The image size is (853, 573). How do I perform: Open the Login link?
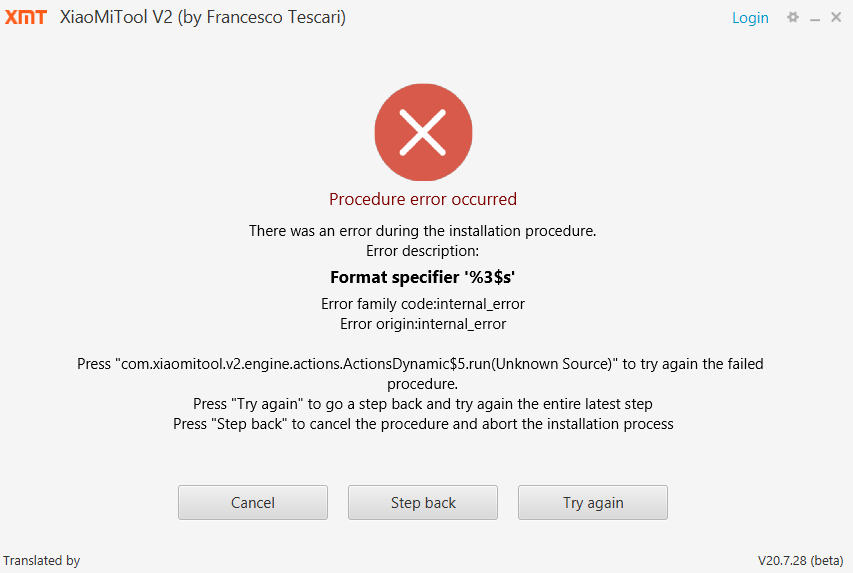750,18
